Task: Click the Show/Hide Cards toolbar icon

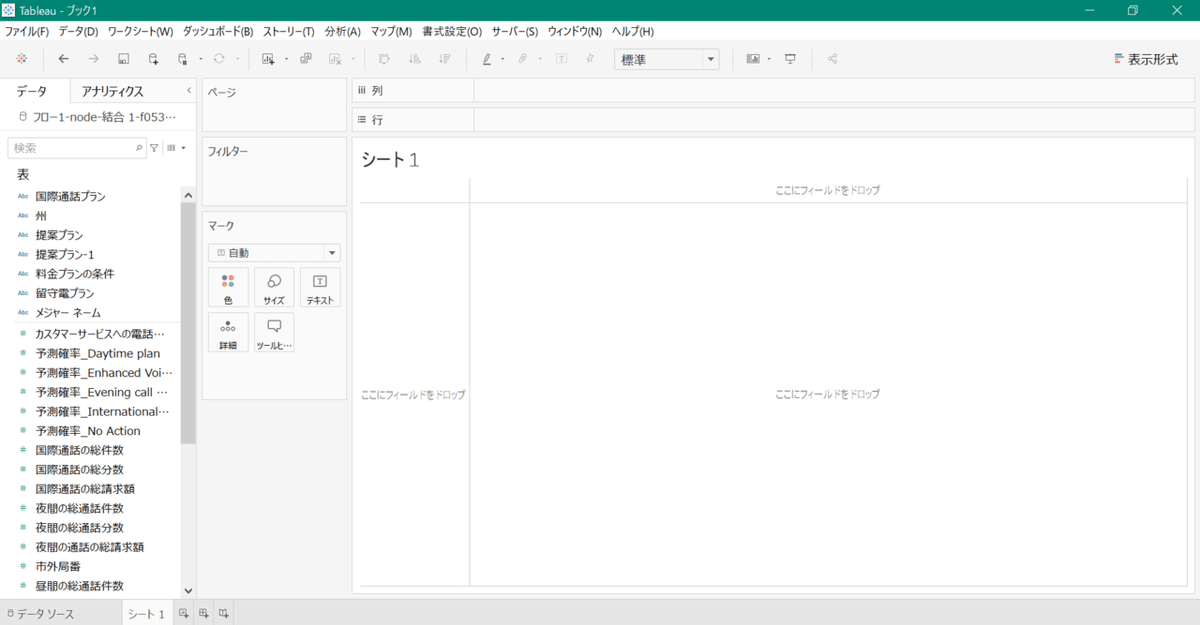Action: pos(753,59)
